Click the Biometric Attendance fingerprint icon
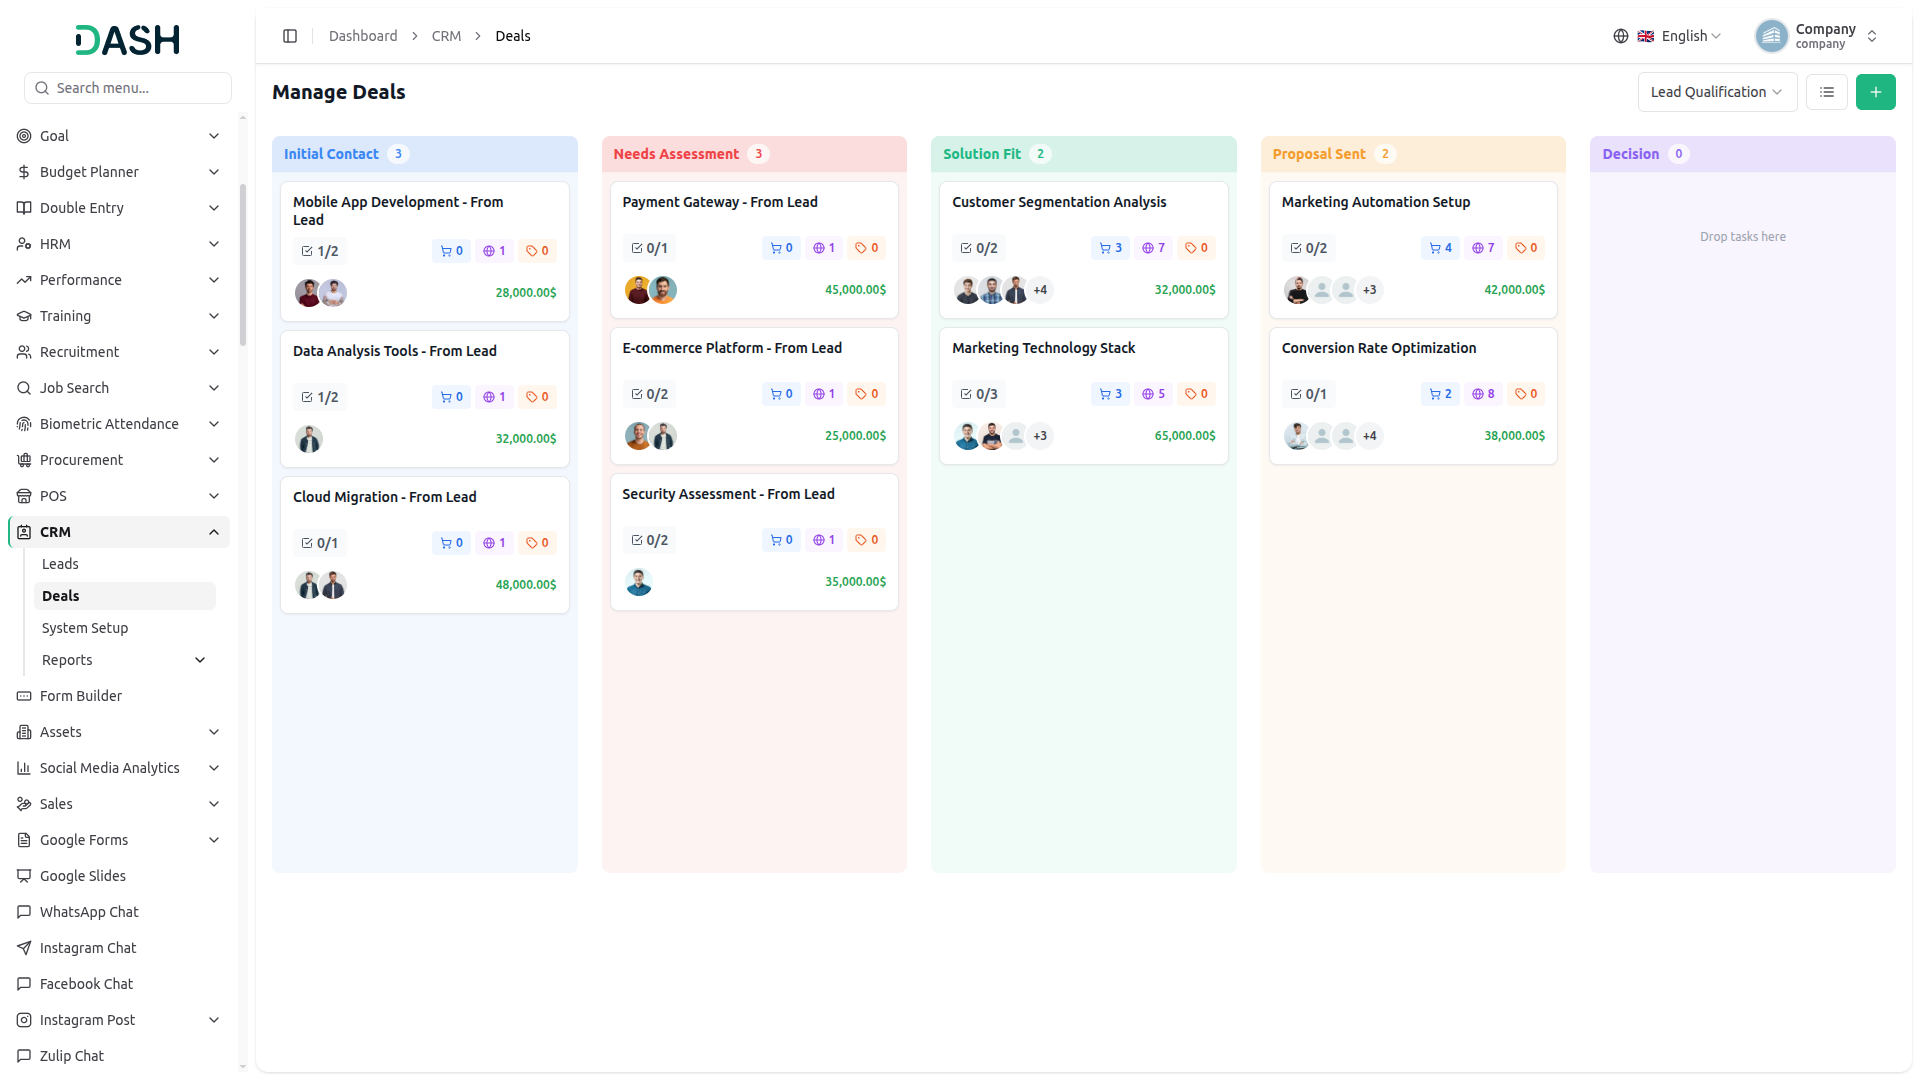The width and height of the screenshot is (1920, 1080). pos(24,424)
